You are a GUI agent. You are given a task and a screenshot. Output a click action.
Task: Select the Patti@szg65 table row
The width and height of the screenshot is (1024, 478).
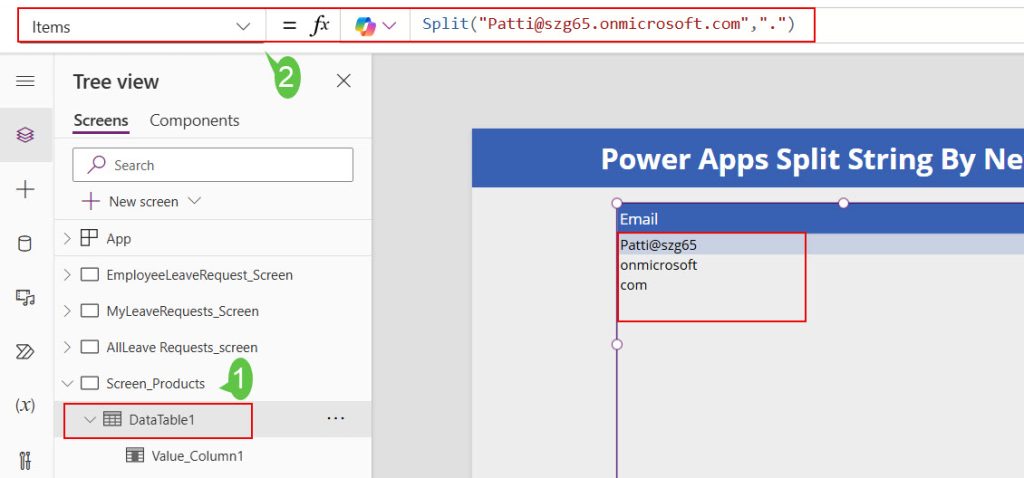[820, 245]
